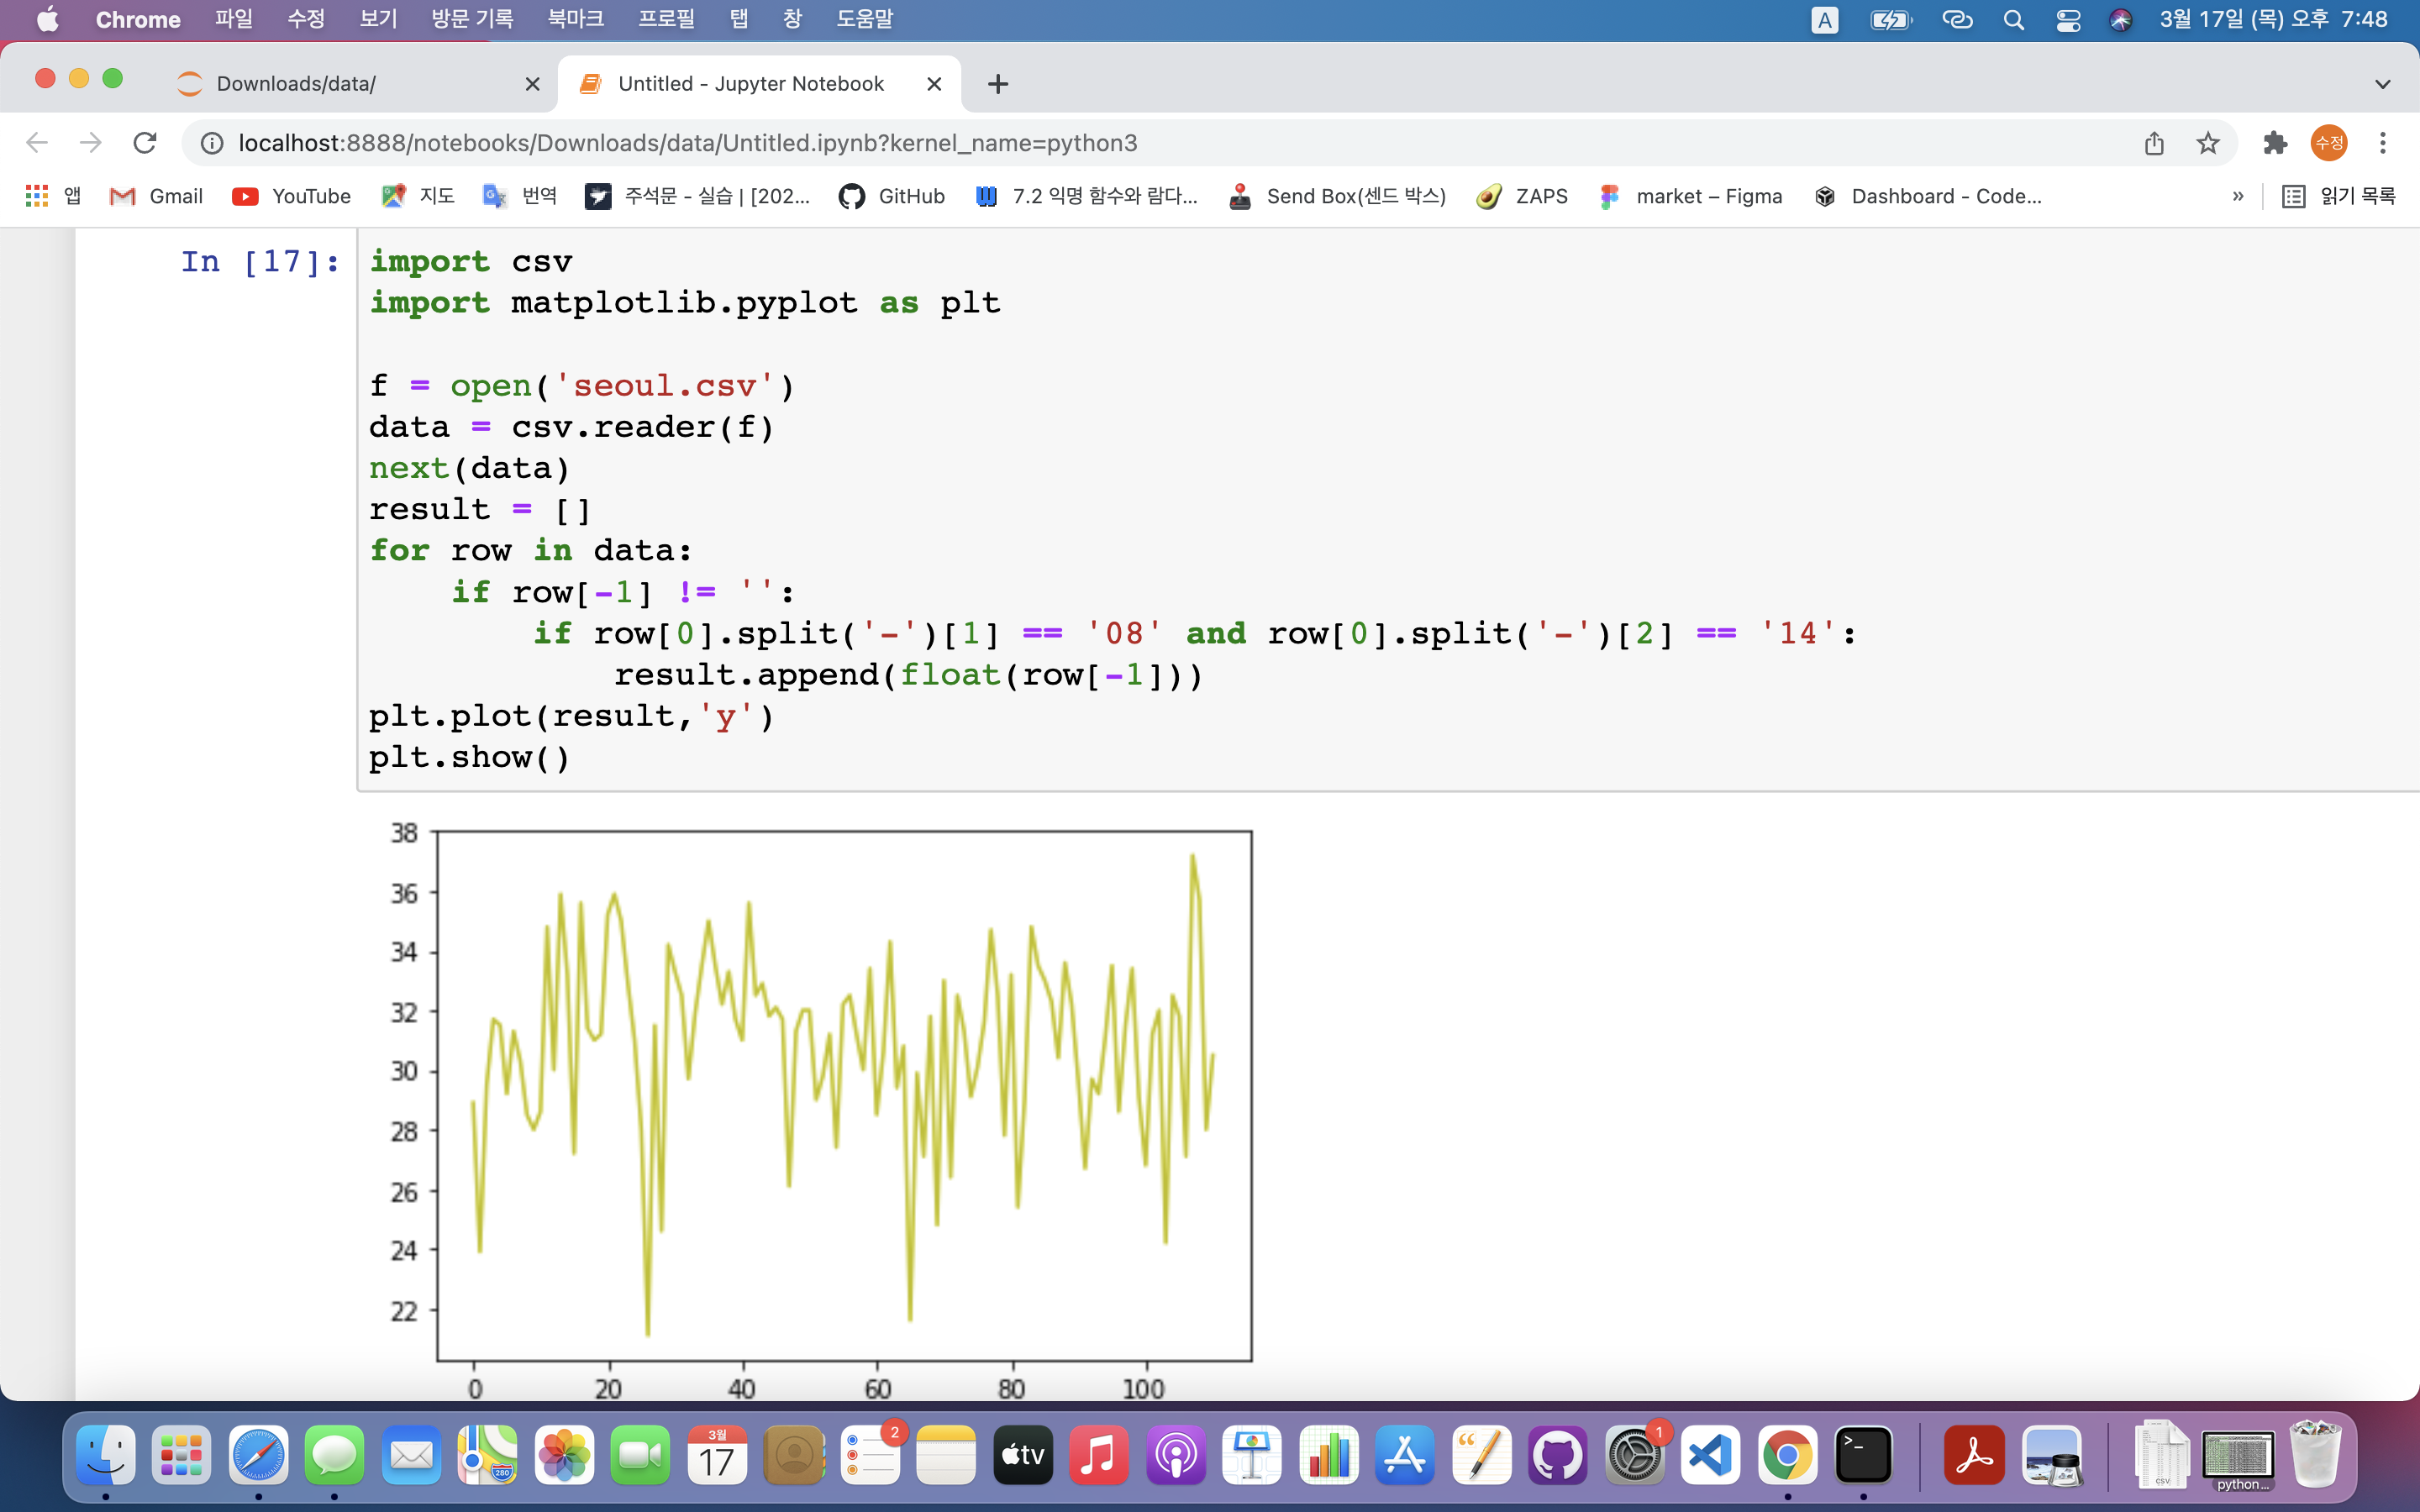Open the Extensions puzzle icon
The image size is (2420, 1512).
(2275, 143)
